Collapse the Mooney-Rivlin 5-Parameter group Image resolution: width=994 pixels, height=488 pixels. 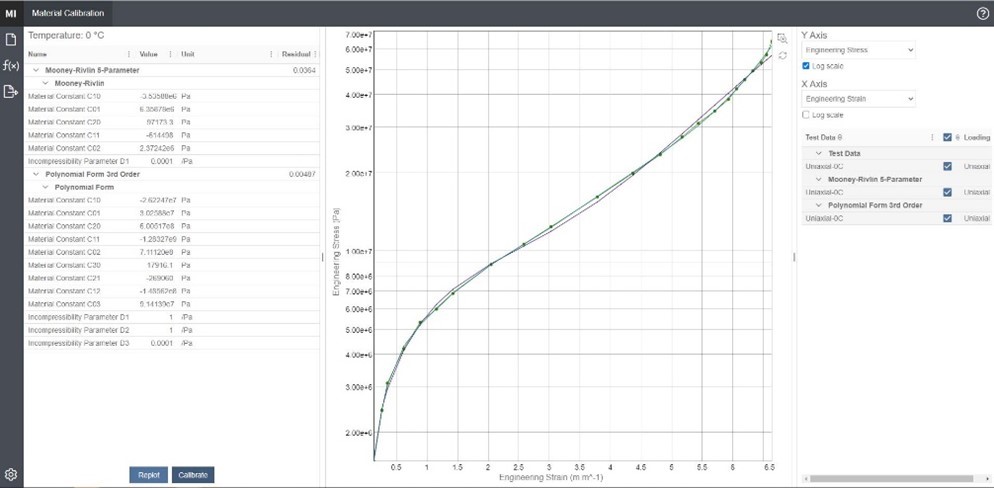[37, 71]
